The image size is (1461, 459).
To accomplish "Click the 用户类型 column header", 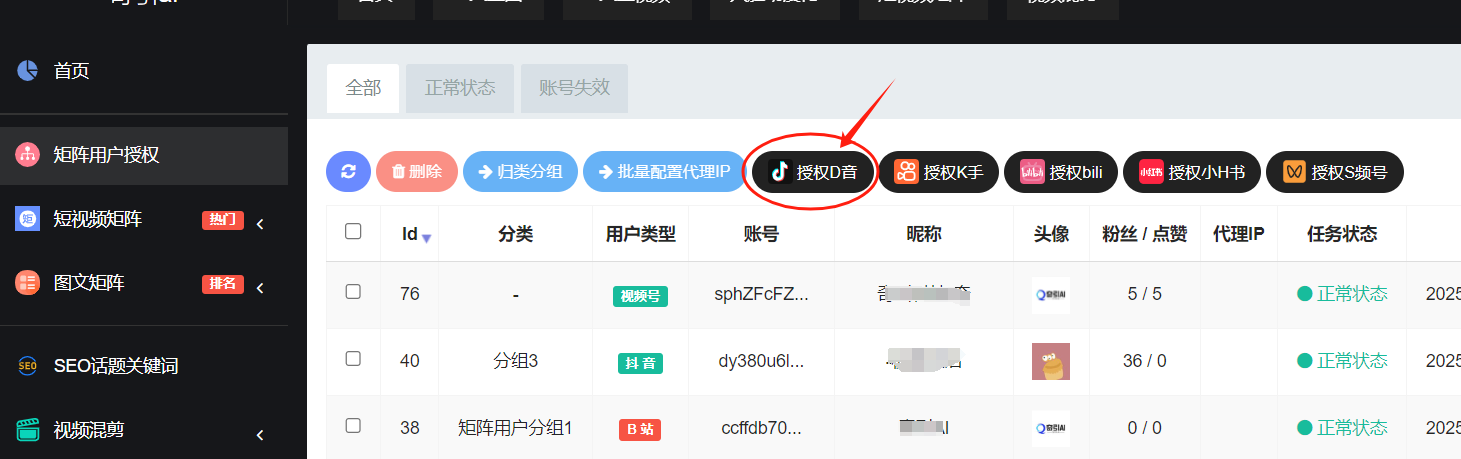I will (641, 235).
